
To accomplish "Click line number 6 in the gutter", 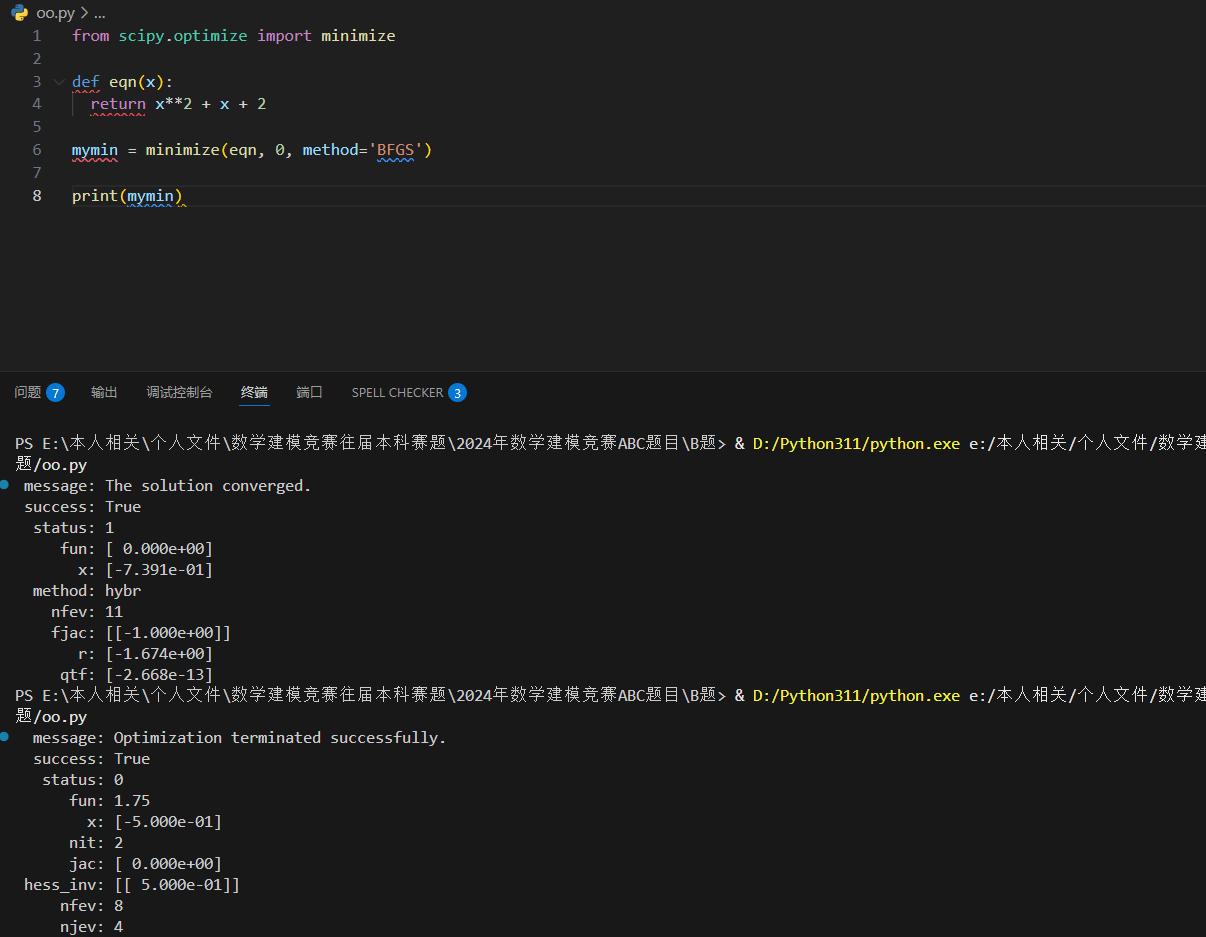I will 37,150.
